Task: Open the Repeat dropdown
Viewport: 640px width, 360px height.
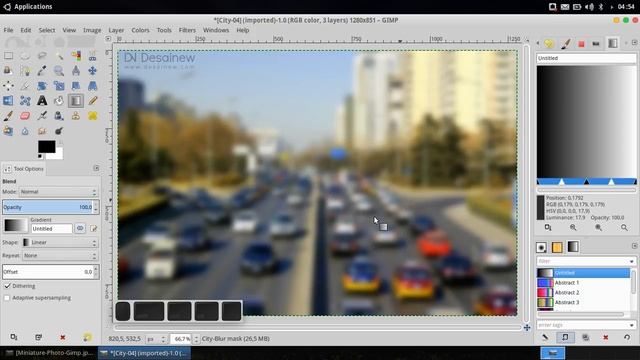Action: point(60,256)
